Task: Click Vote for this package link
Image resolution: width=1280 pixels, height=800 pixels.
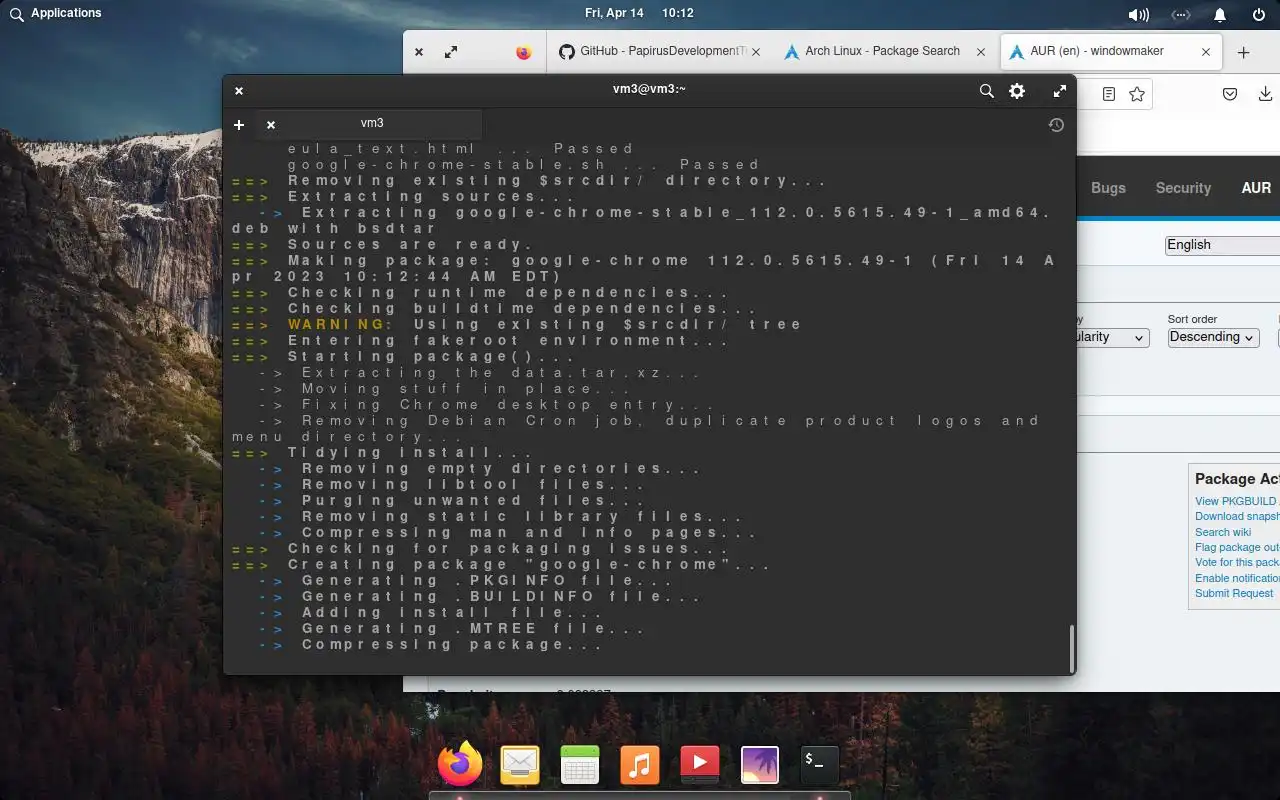Action: 1237,562
